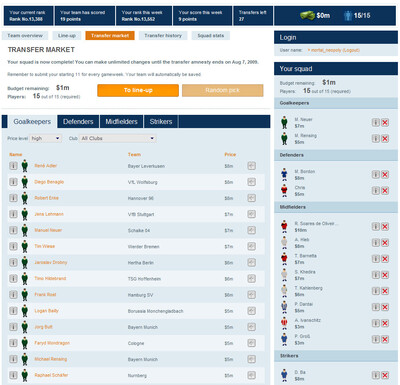The width and height of the screenshot is (400, 385).
Task: Remove M. Neuer with red X icon
Action: (x=385, y=123)
